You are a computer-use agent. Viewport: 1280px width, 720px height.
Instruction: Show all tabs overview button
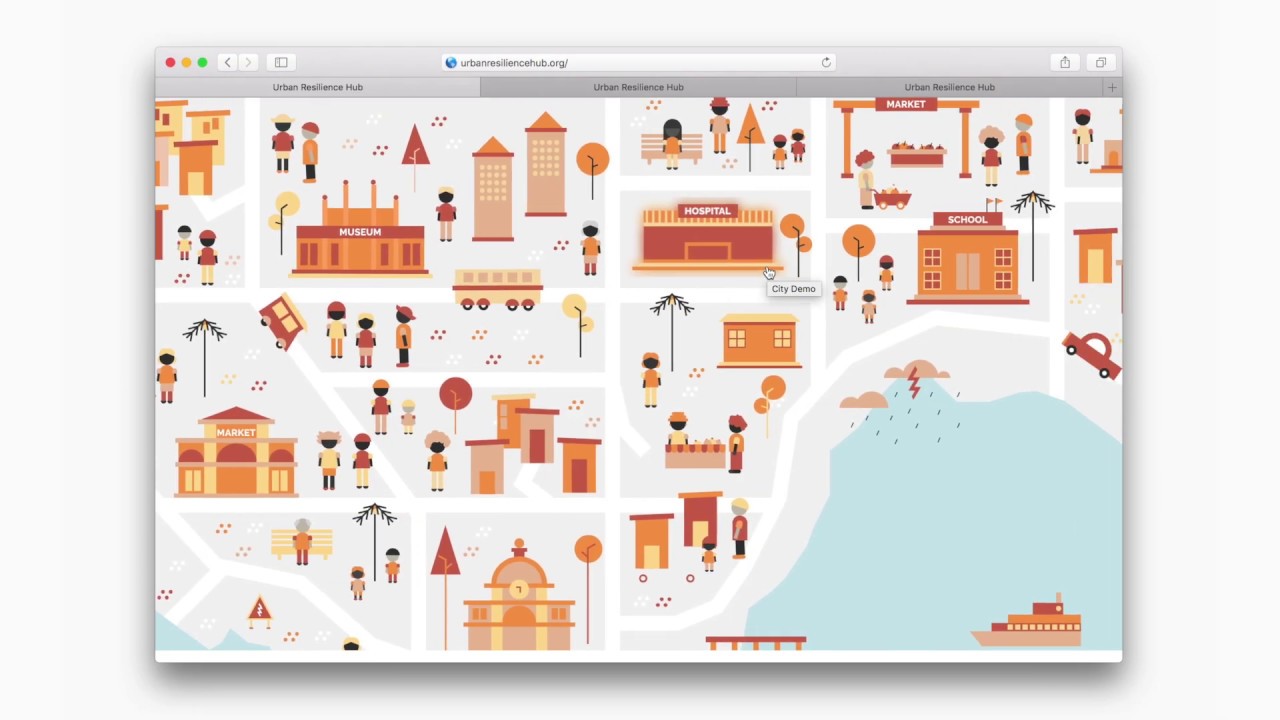pos(1101,62)
